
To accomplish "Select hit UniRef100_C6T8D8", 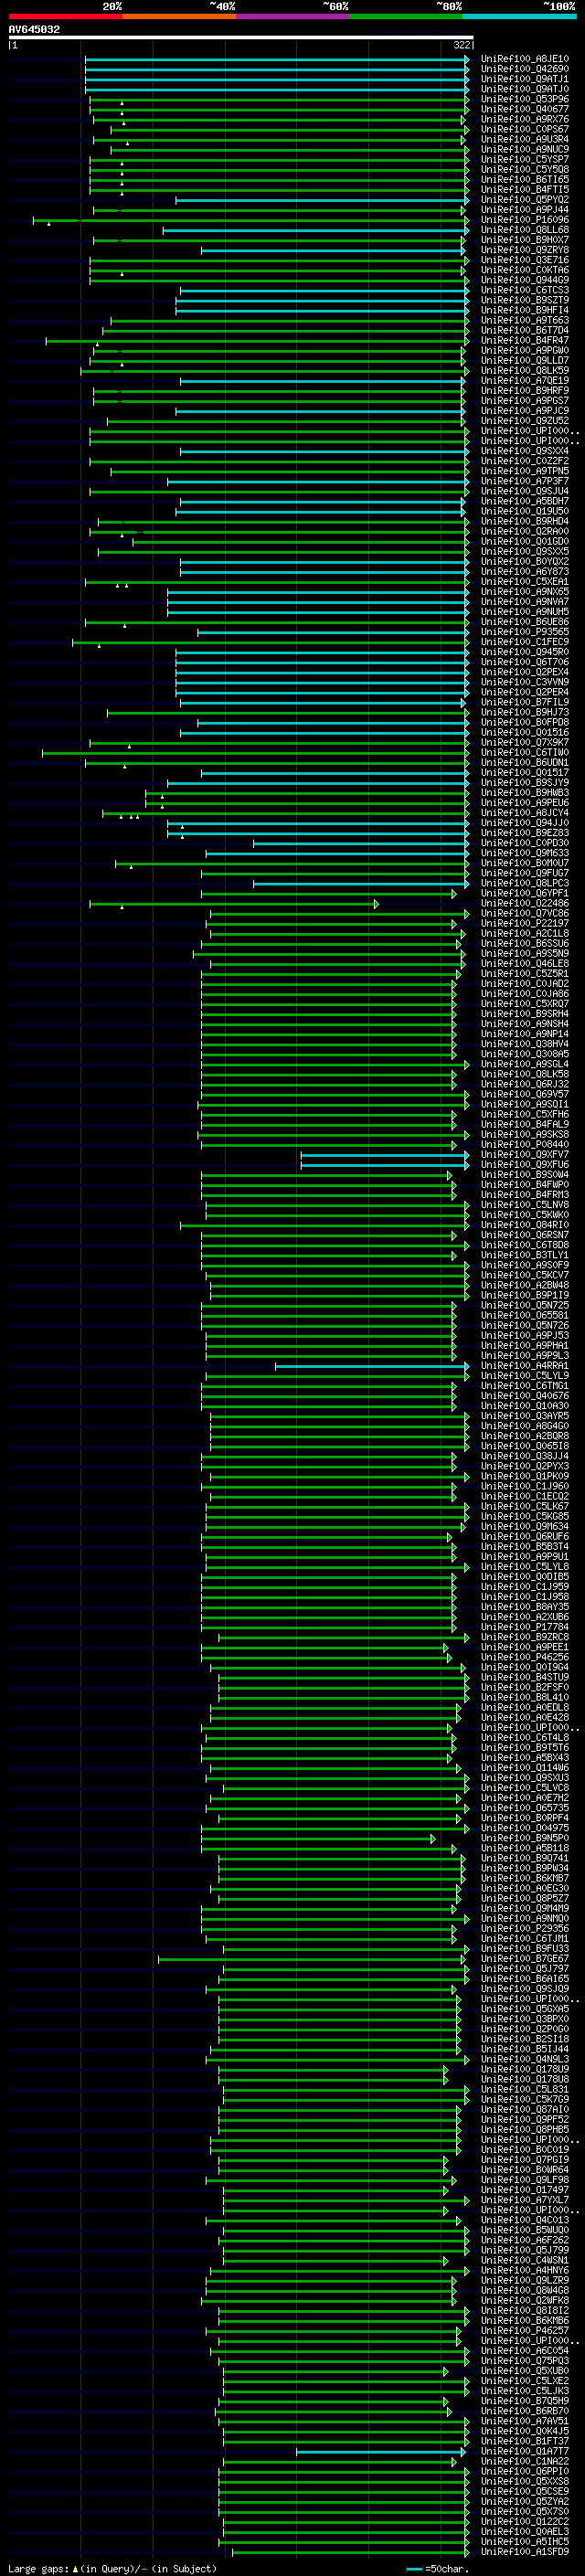I will click(x=525, y=1245).
